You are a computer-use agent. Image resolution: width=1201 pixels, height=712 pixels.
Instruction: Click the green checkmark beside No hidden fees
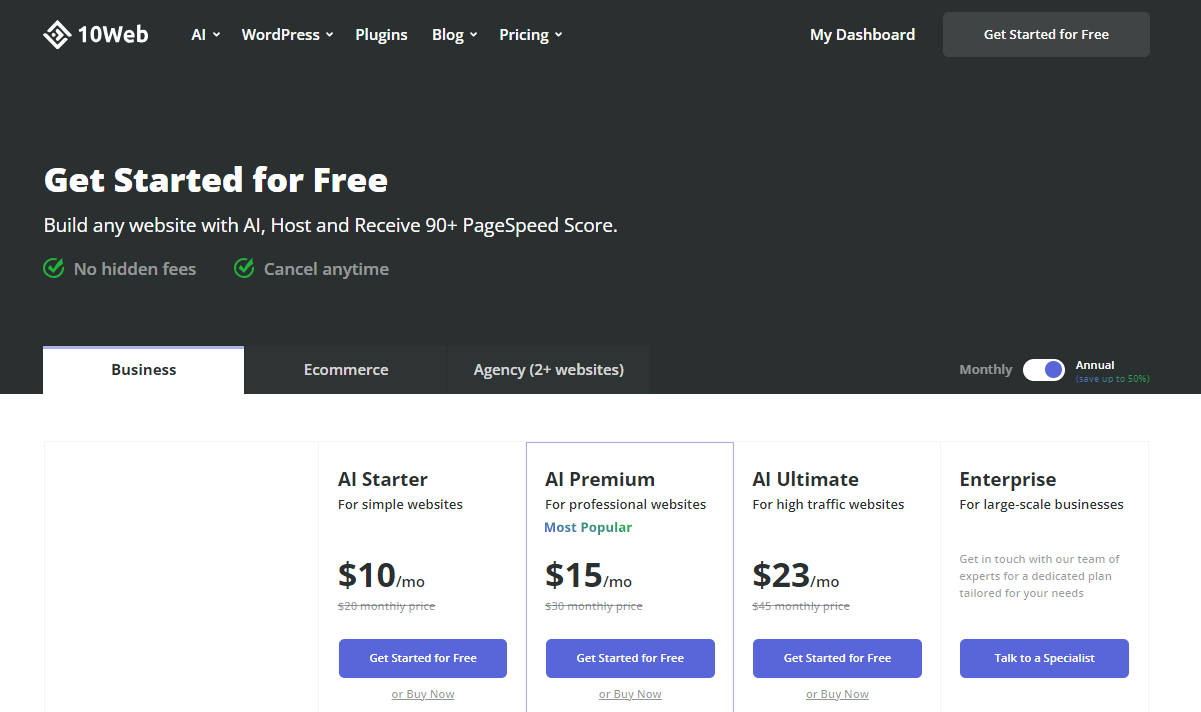[x=54, y=268]
